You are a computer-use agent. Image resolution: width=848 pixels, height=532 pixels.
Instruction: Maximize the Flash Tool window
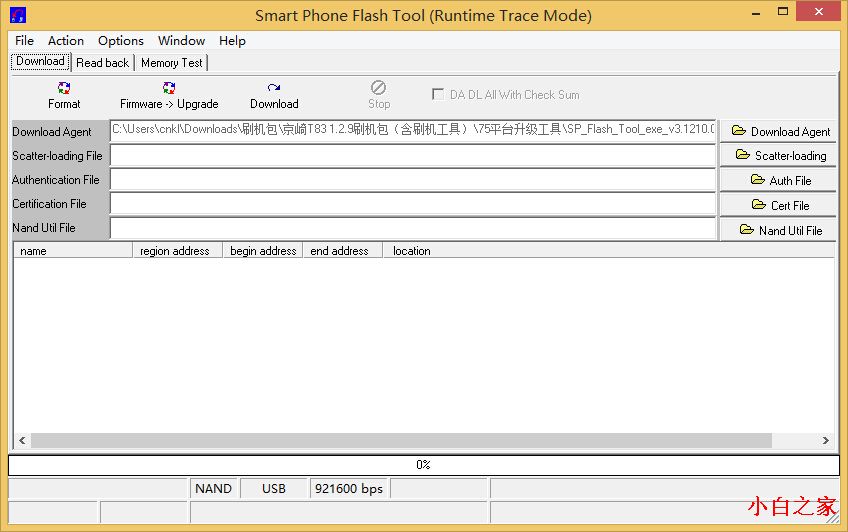tap(783, 12)
